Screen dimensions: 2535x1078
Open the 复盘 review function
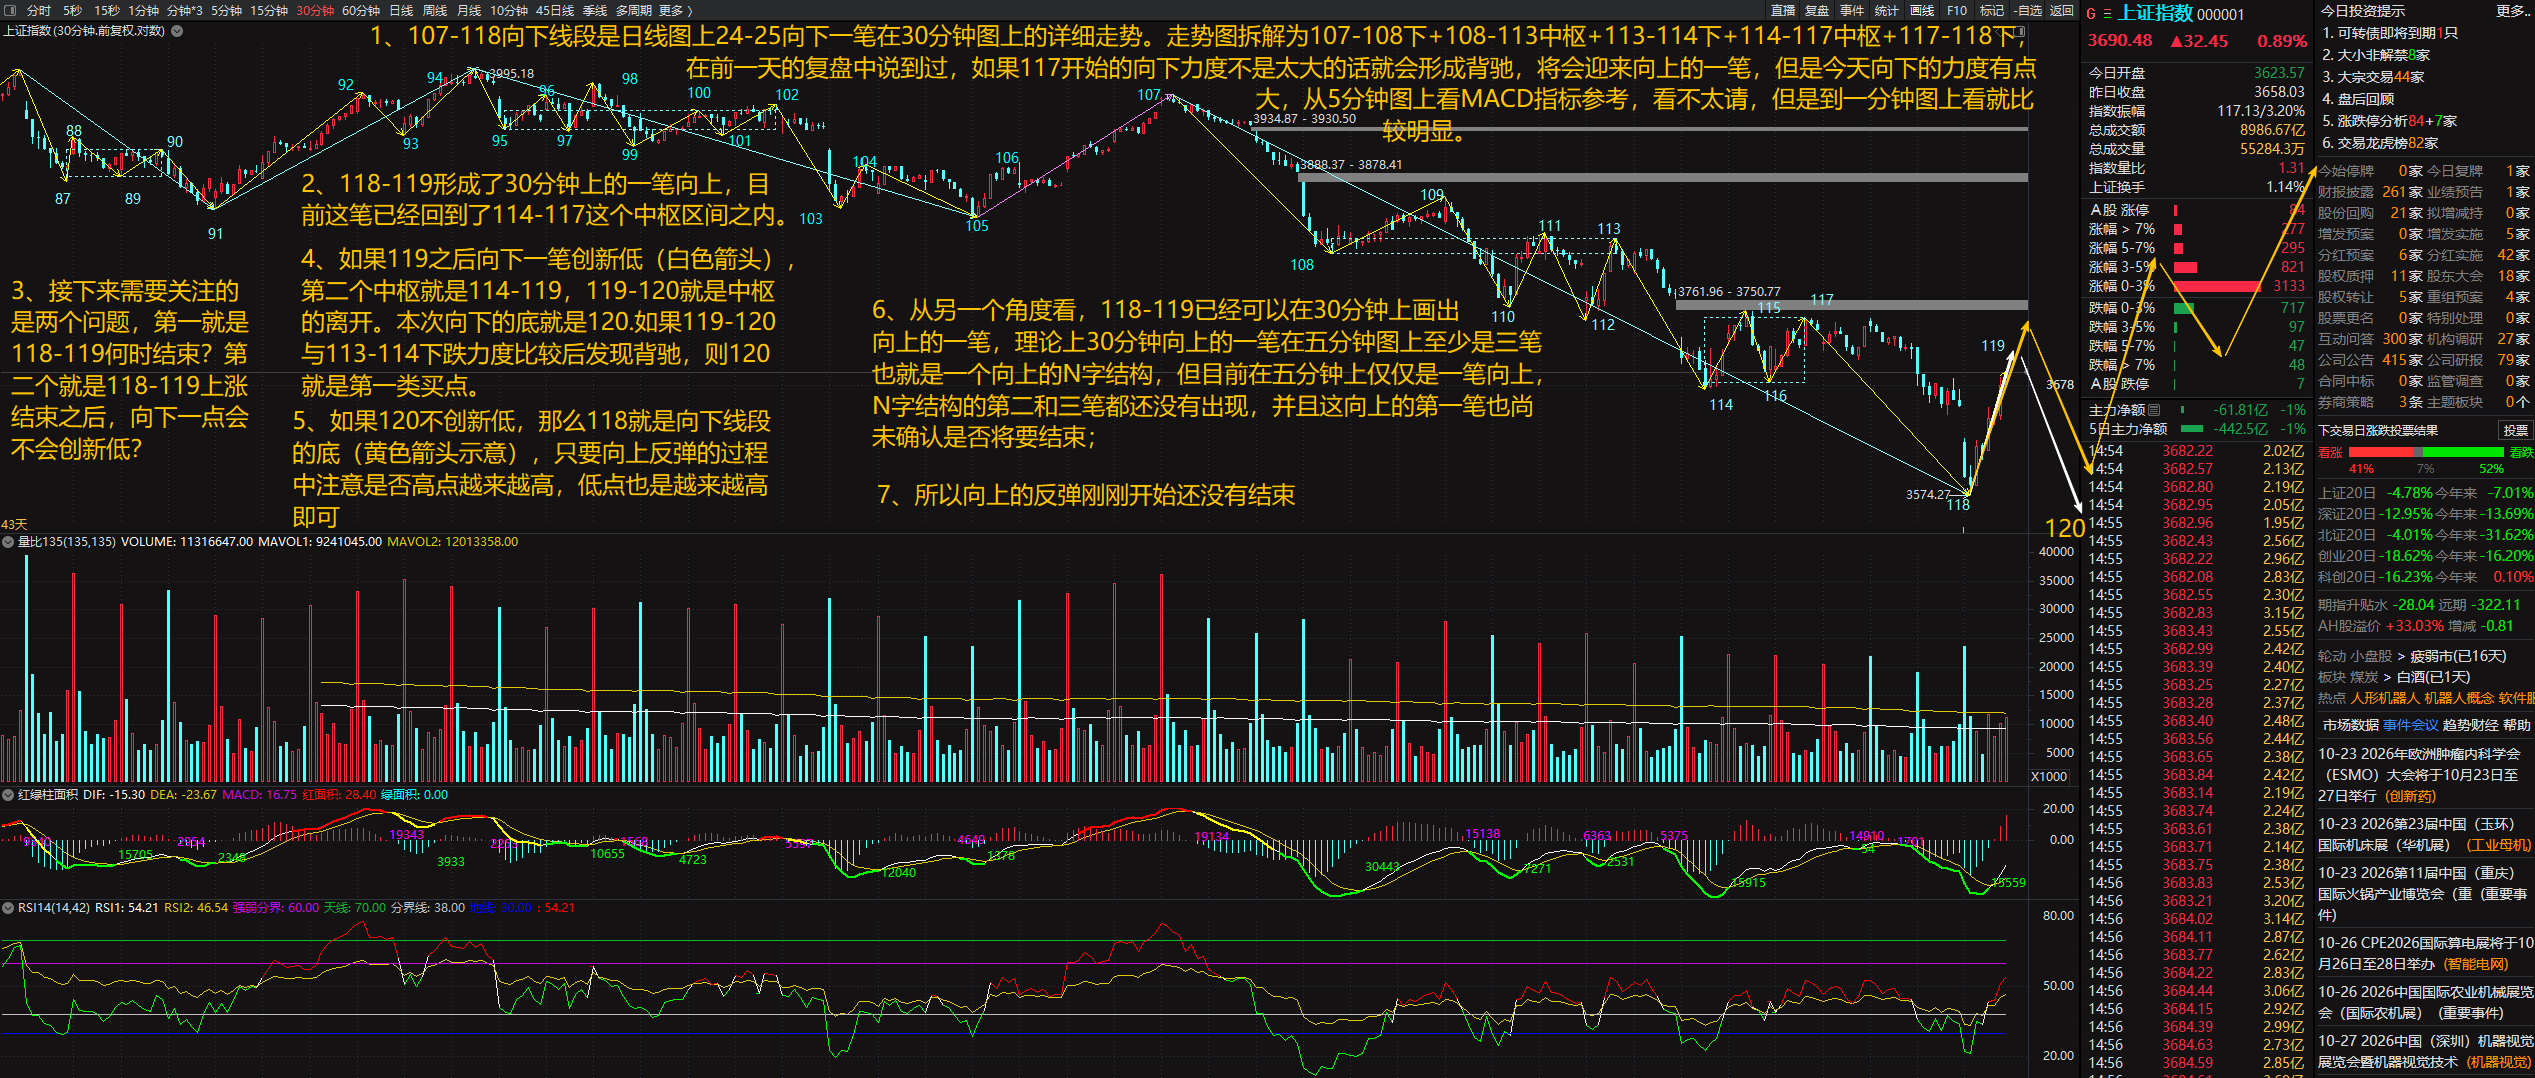[x=1817, y=10]
